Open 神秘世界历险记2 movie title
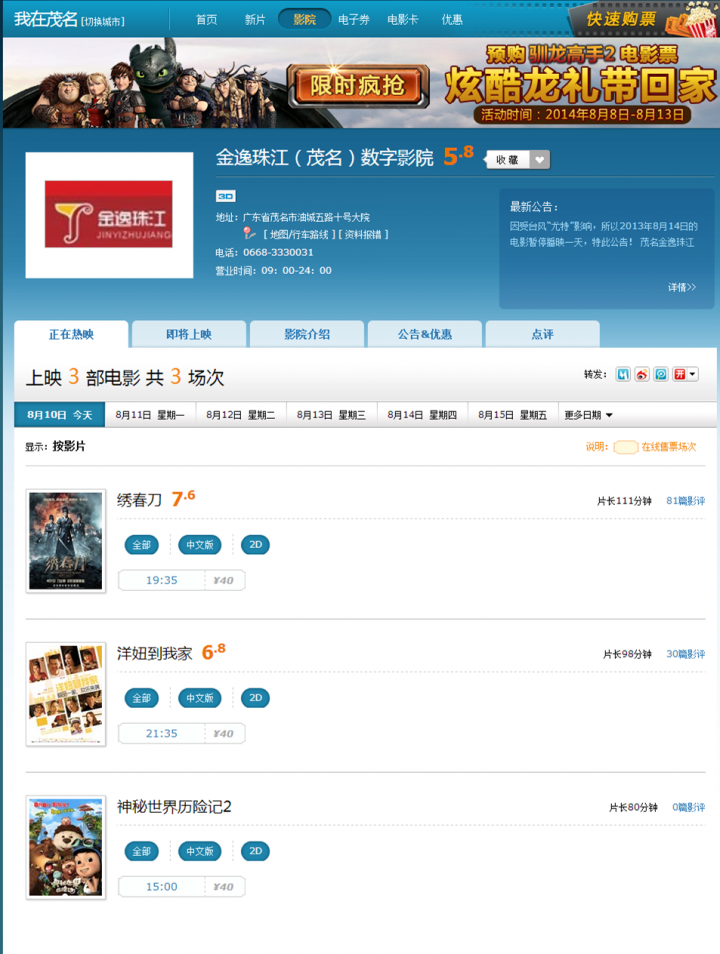Screen dimensions: 720x954 pyautogui.click(x=174, y=807)
